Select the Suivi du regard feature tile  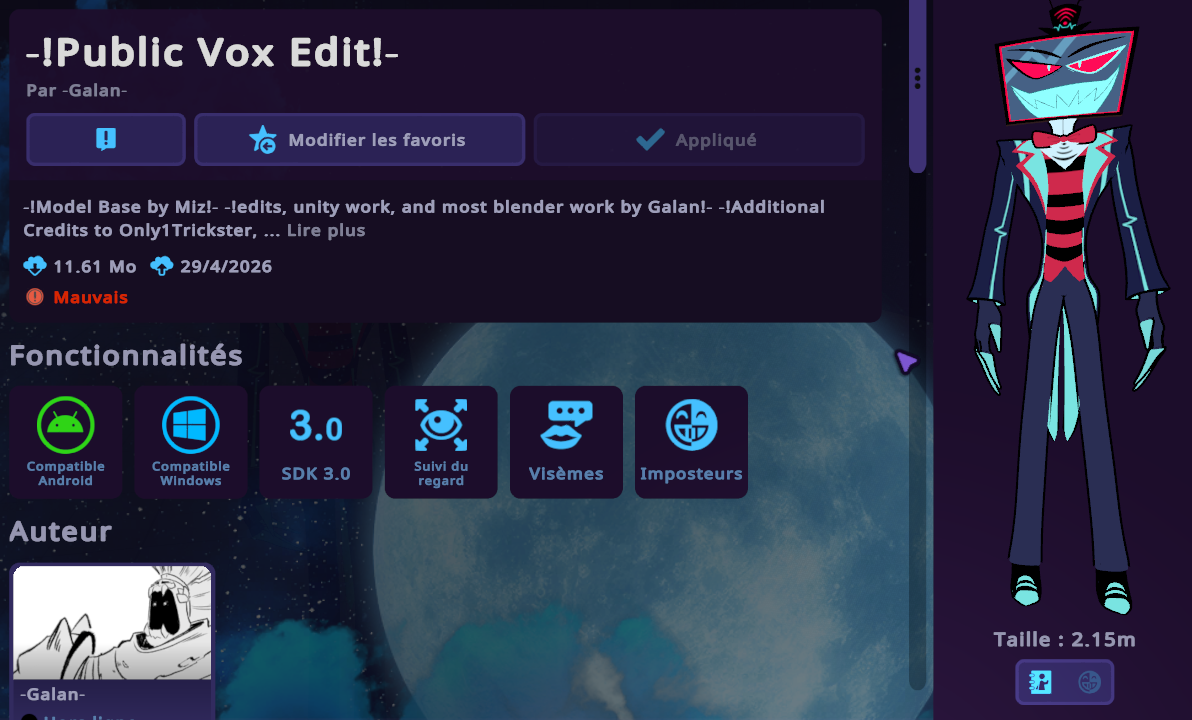tap(441, 442)
